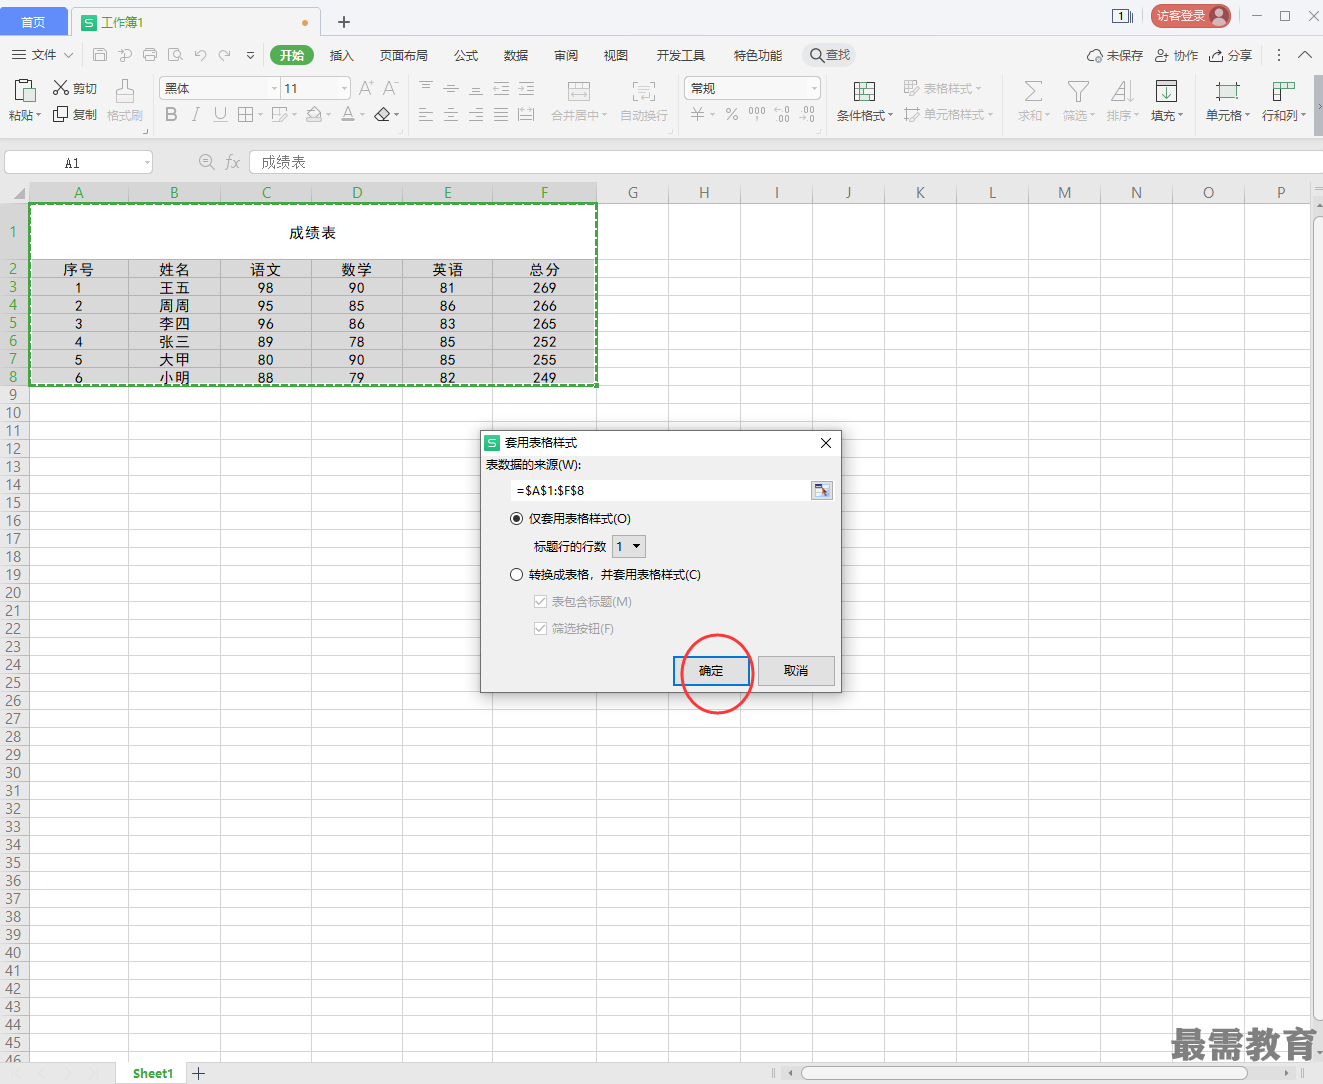
Task: Expand the Name Box dropdown arrow
Action: (147, 162)
